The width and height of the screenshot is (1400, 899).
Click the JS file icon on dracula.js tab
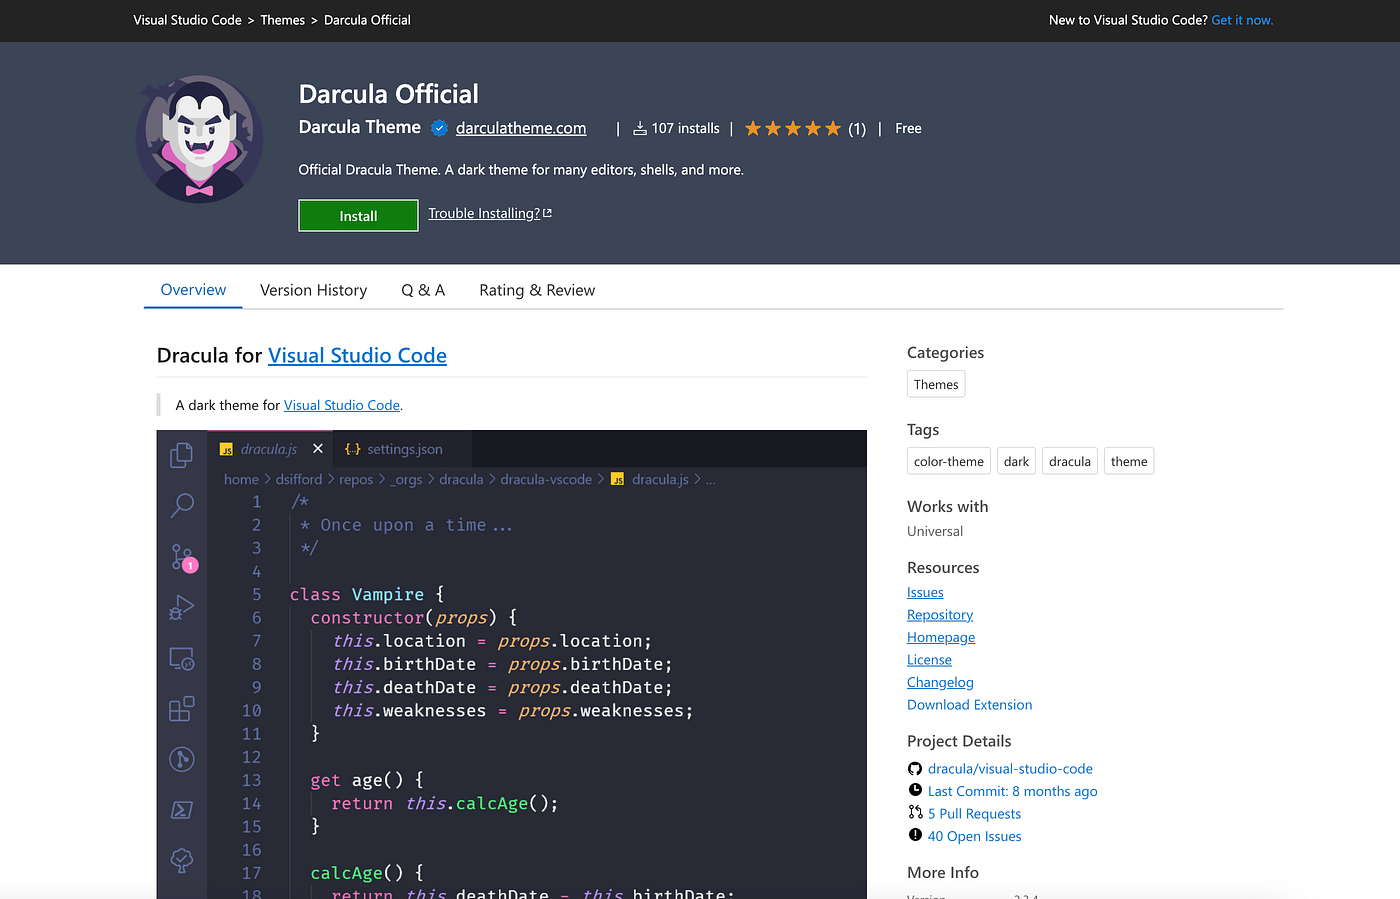[227, 450]
